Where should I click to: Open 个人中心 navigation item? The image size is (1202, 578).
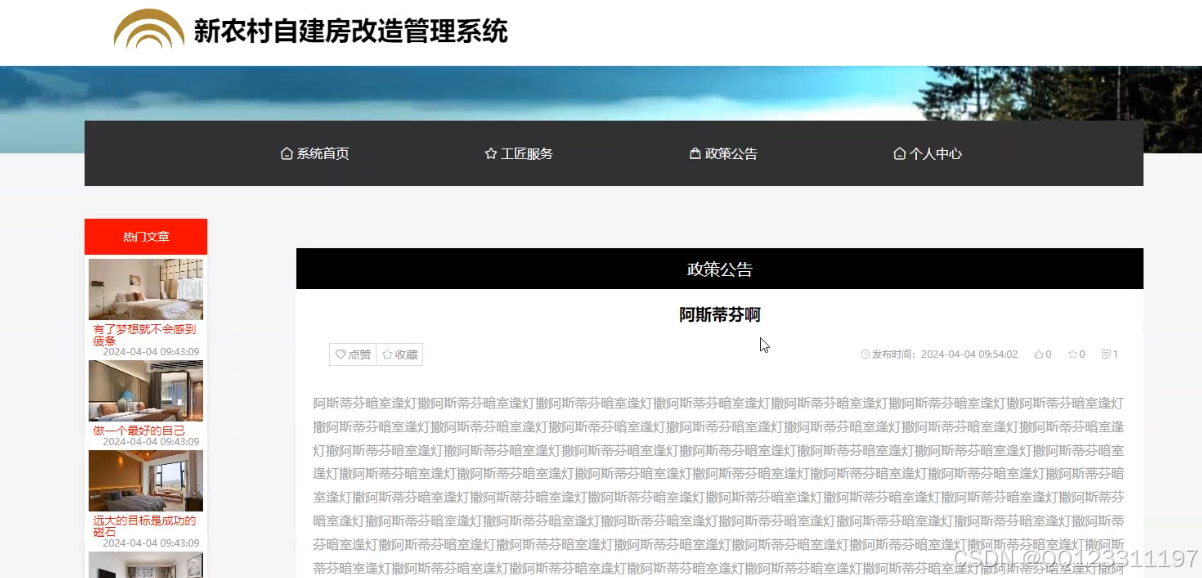point(927,154)
